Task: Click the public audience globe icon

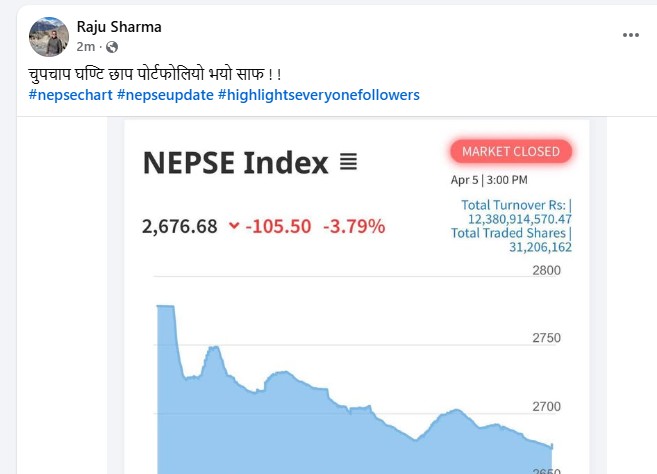Action: point(112,46)
